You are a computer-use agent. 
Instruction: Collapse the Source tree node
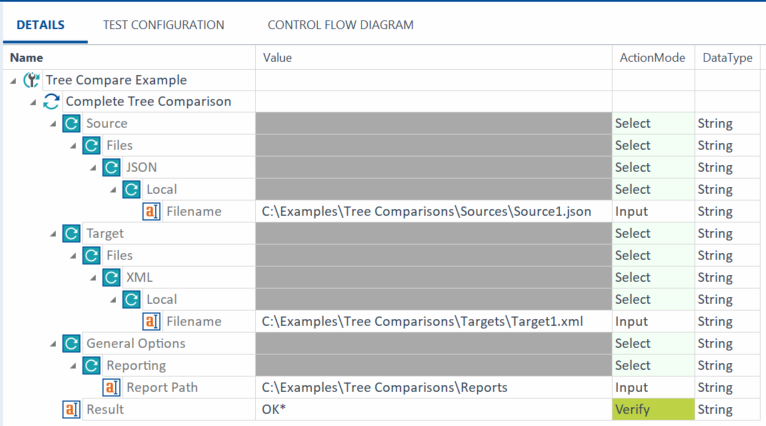(x=53, y=124)
